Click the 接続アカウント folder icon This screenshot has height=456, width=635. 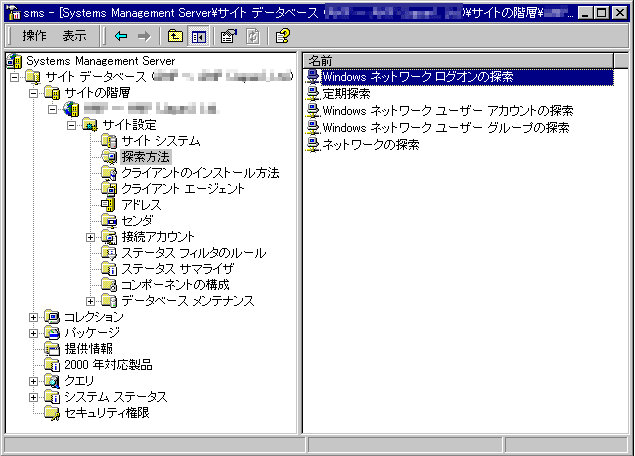pyautogui.click(x=109, y=237)
